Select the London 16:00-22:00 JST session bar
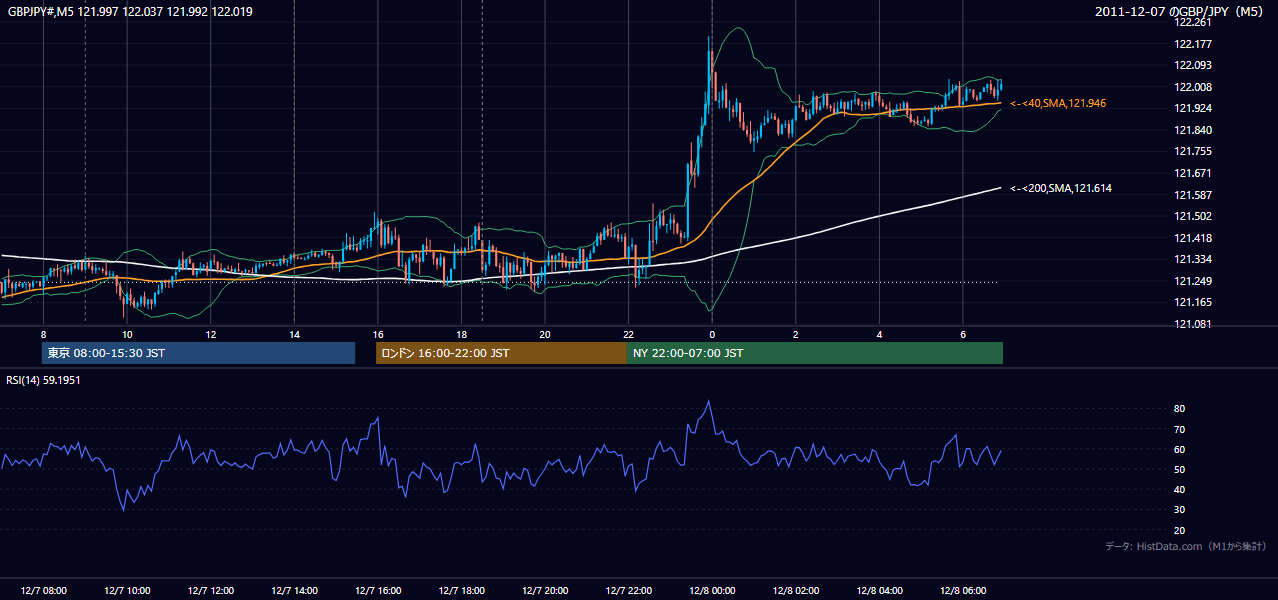 pyautogui.click(x=501, y=353)
